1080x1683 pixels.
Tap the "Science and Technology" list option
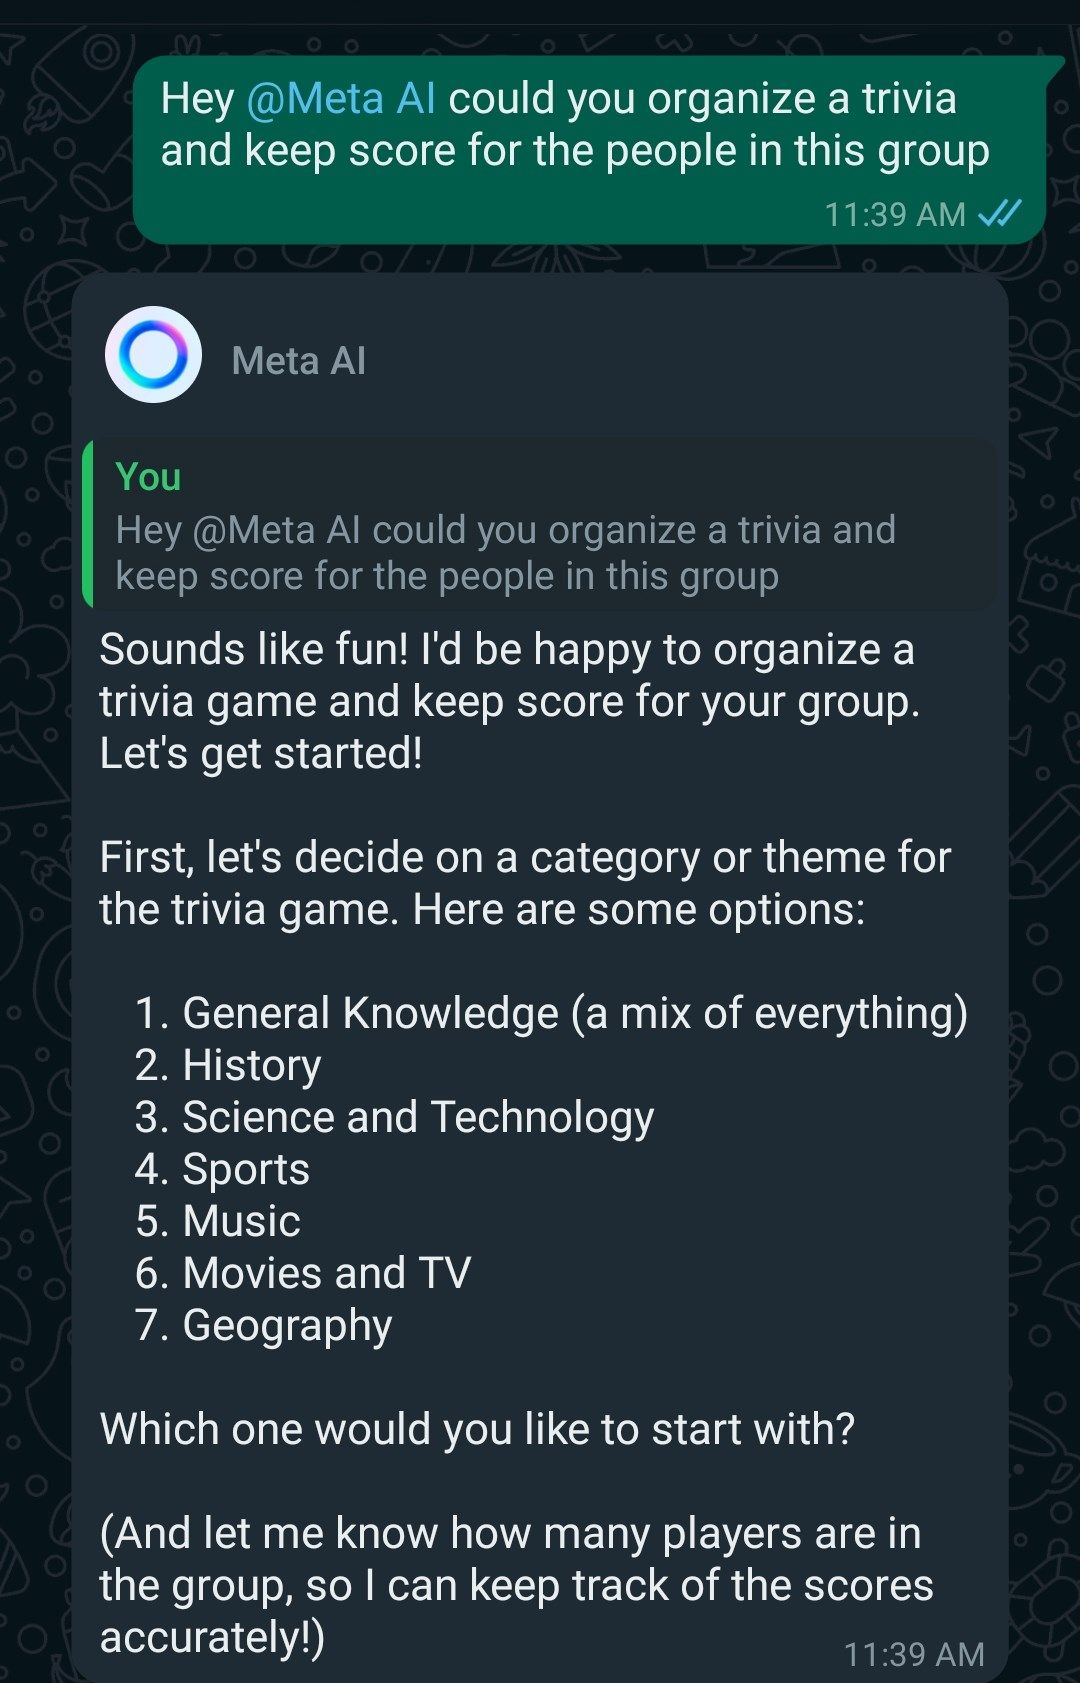pos(417,1117)
